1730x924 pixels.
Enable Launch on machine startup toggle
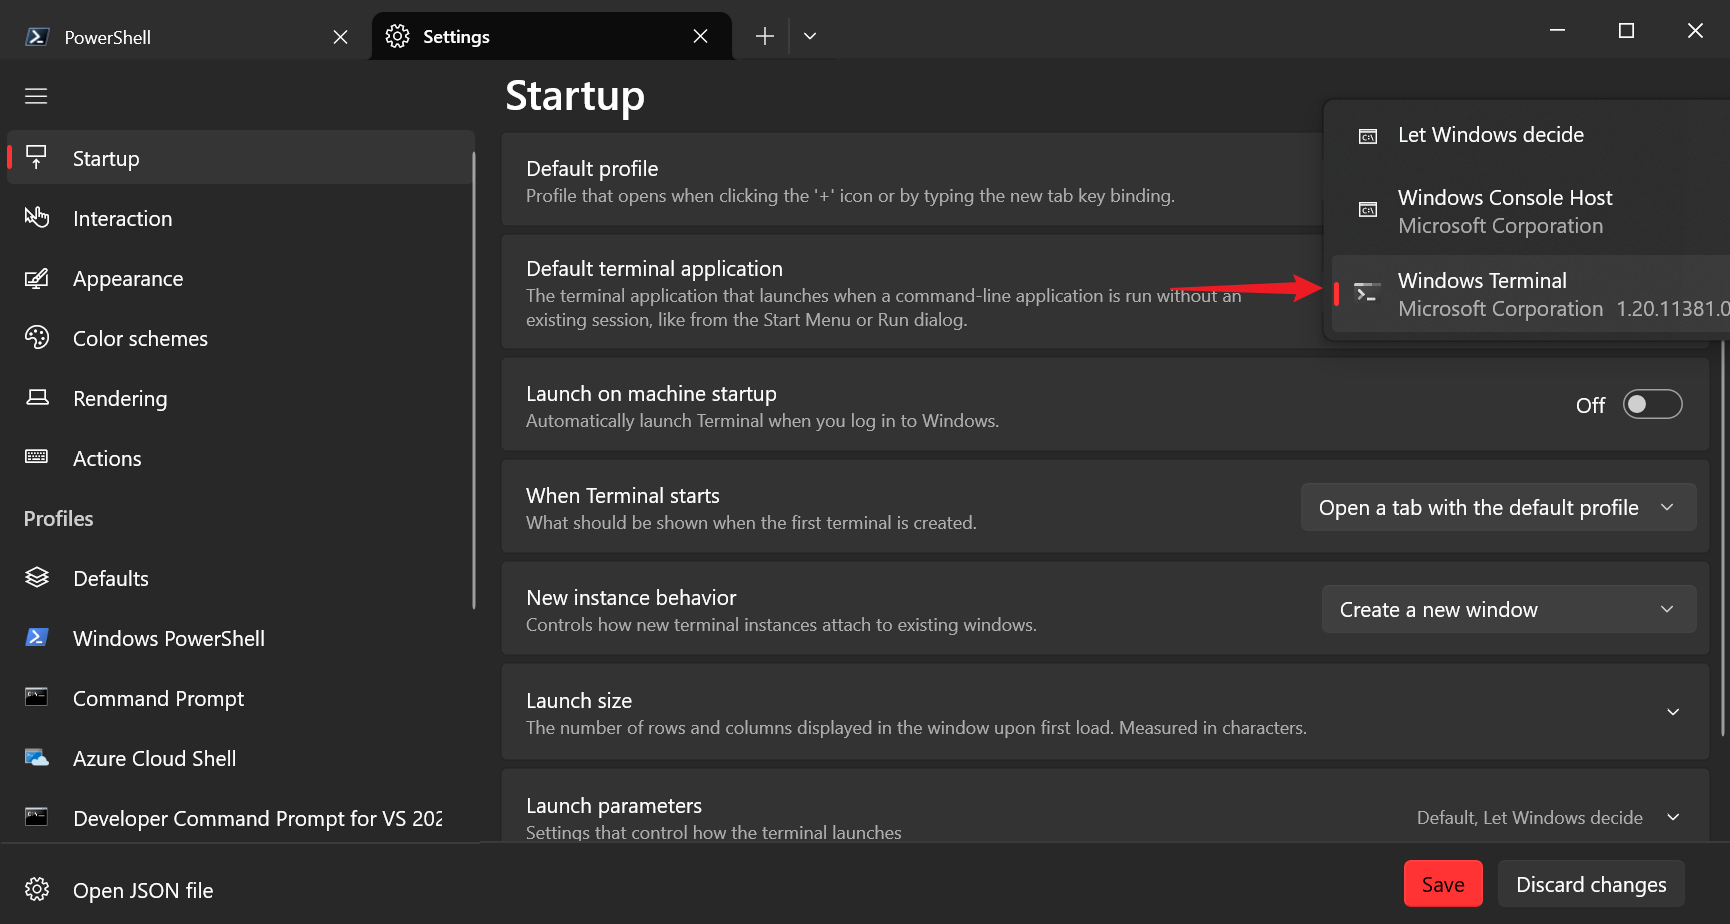(1651, 405)
